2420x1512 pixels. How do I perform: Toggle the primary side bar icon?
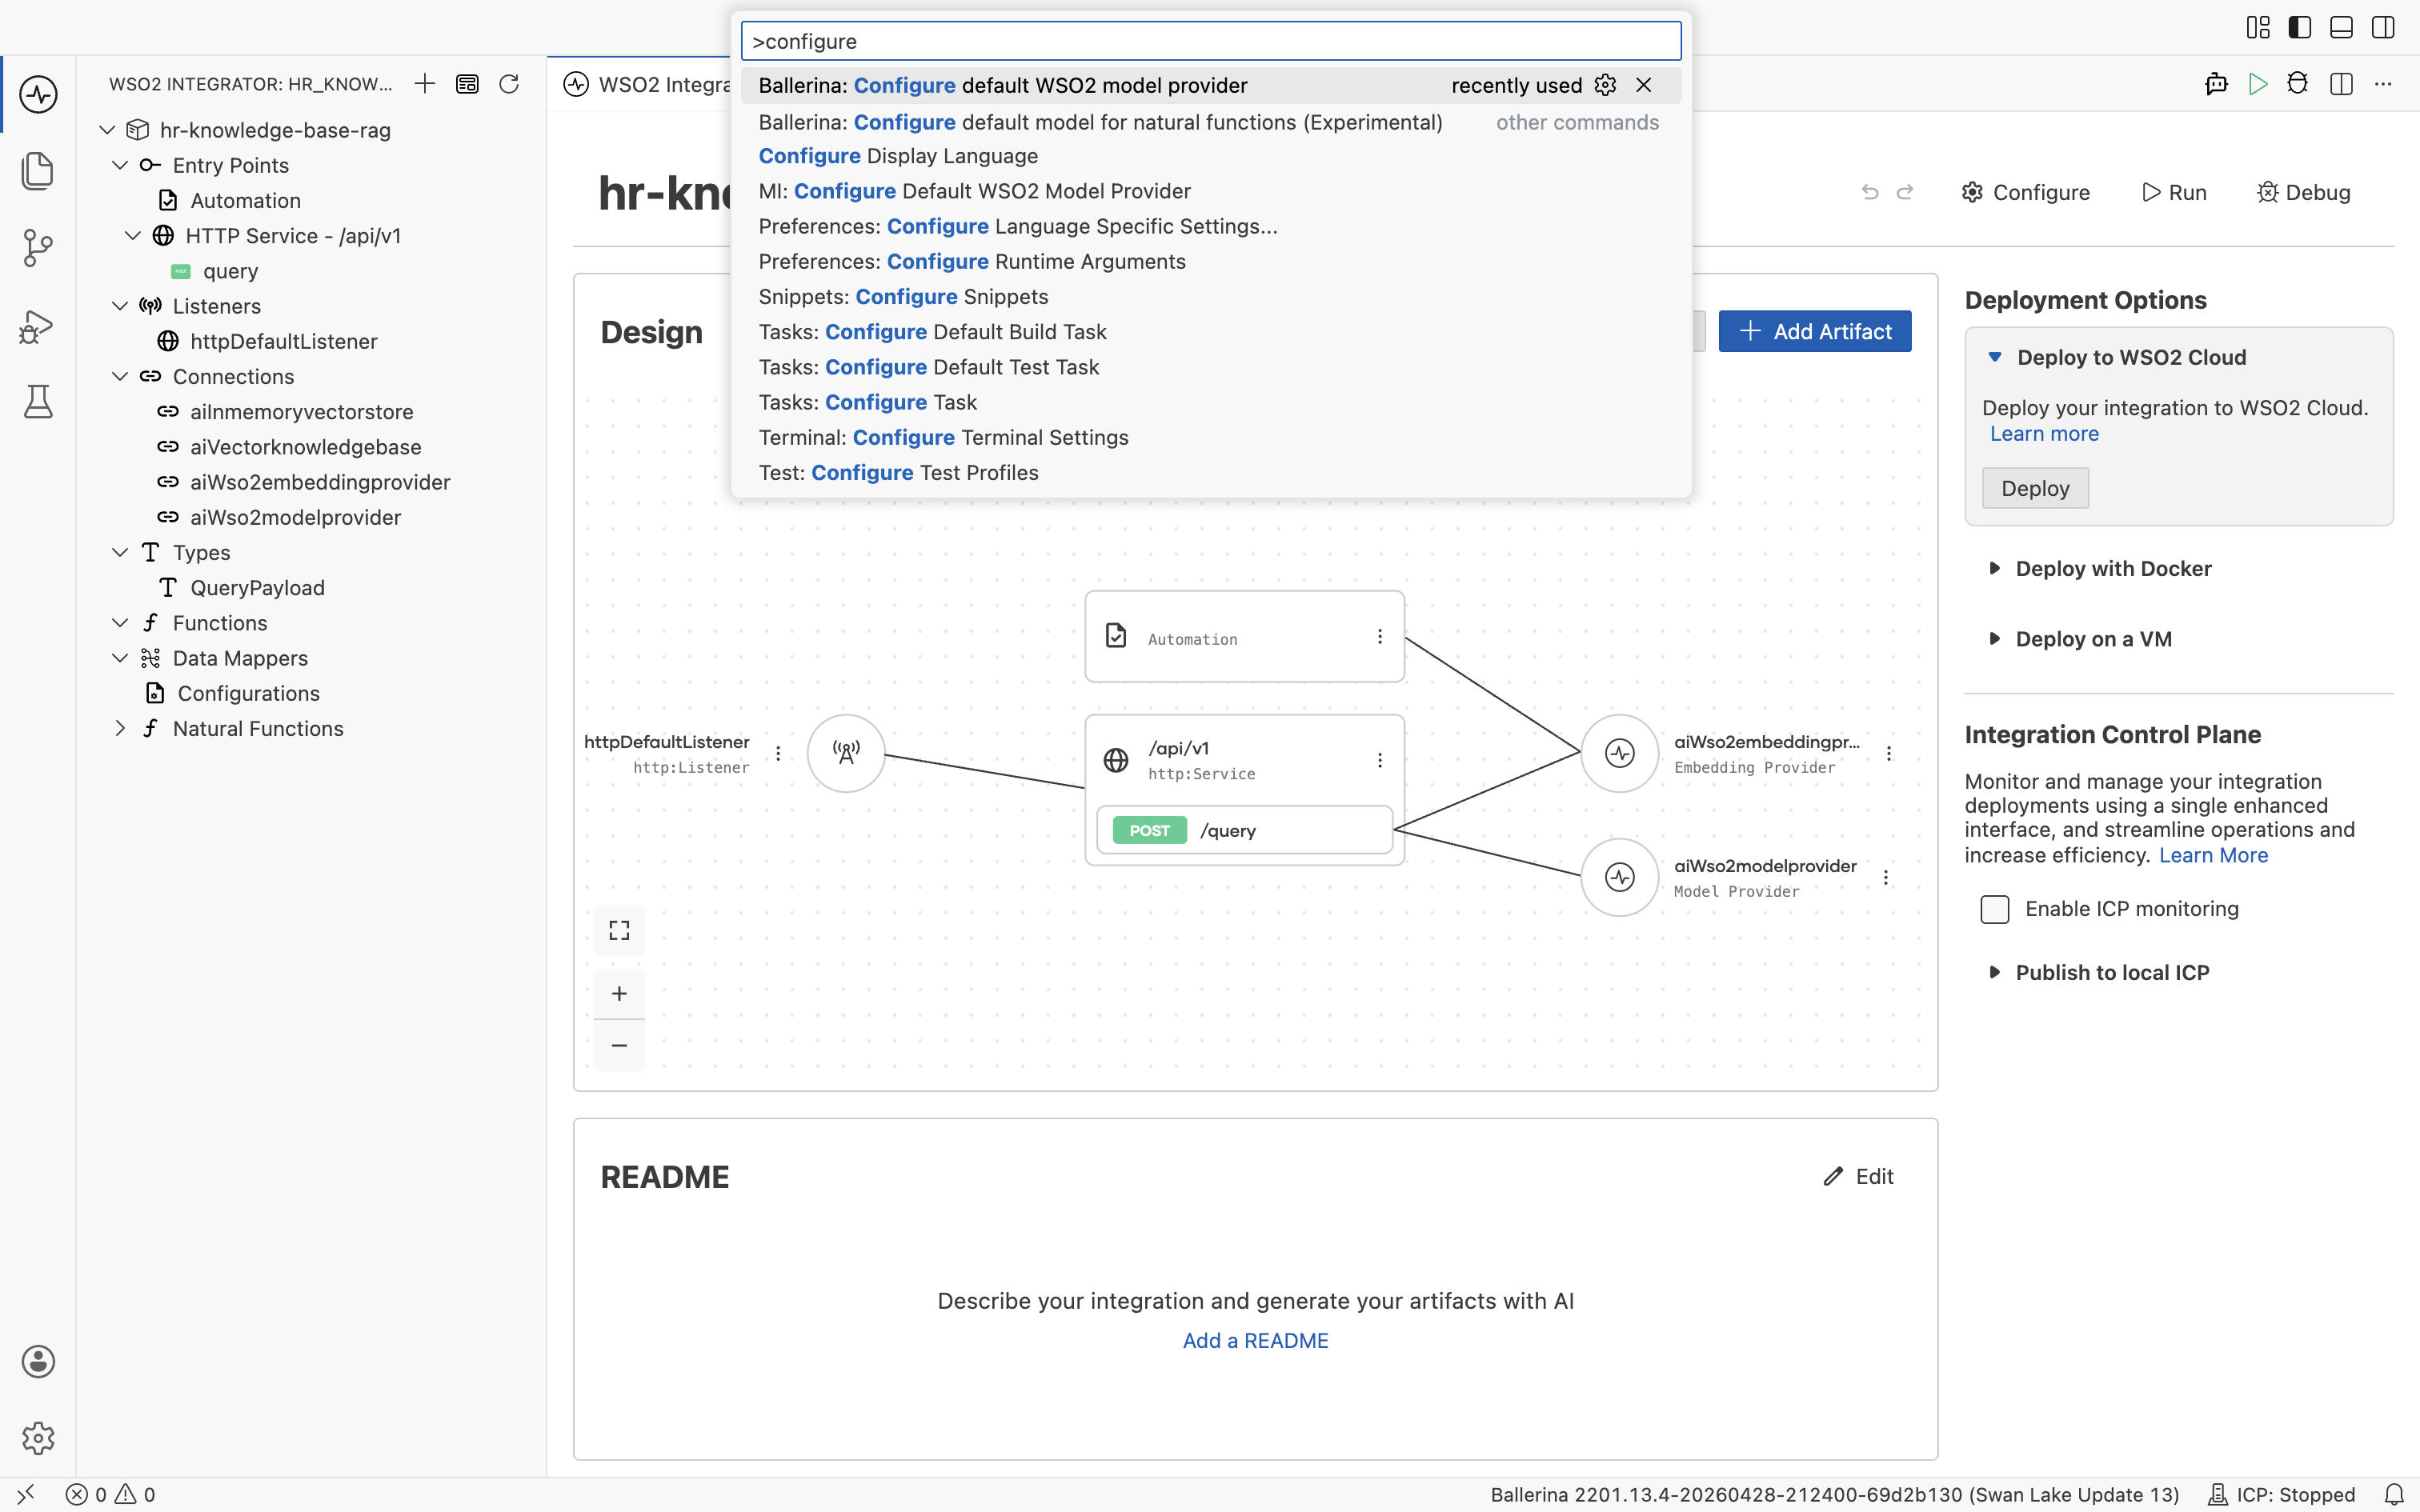pyautogui.click(x=2300, y=27)
